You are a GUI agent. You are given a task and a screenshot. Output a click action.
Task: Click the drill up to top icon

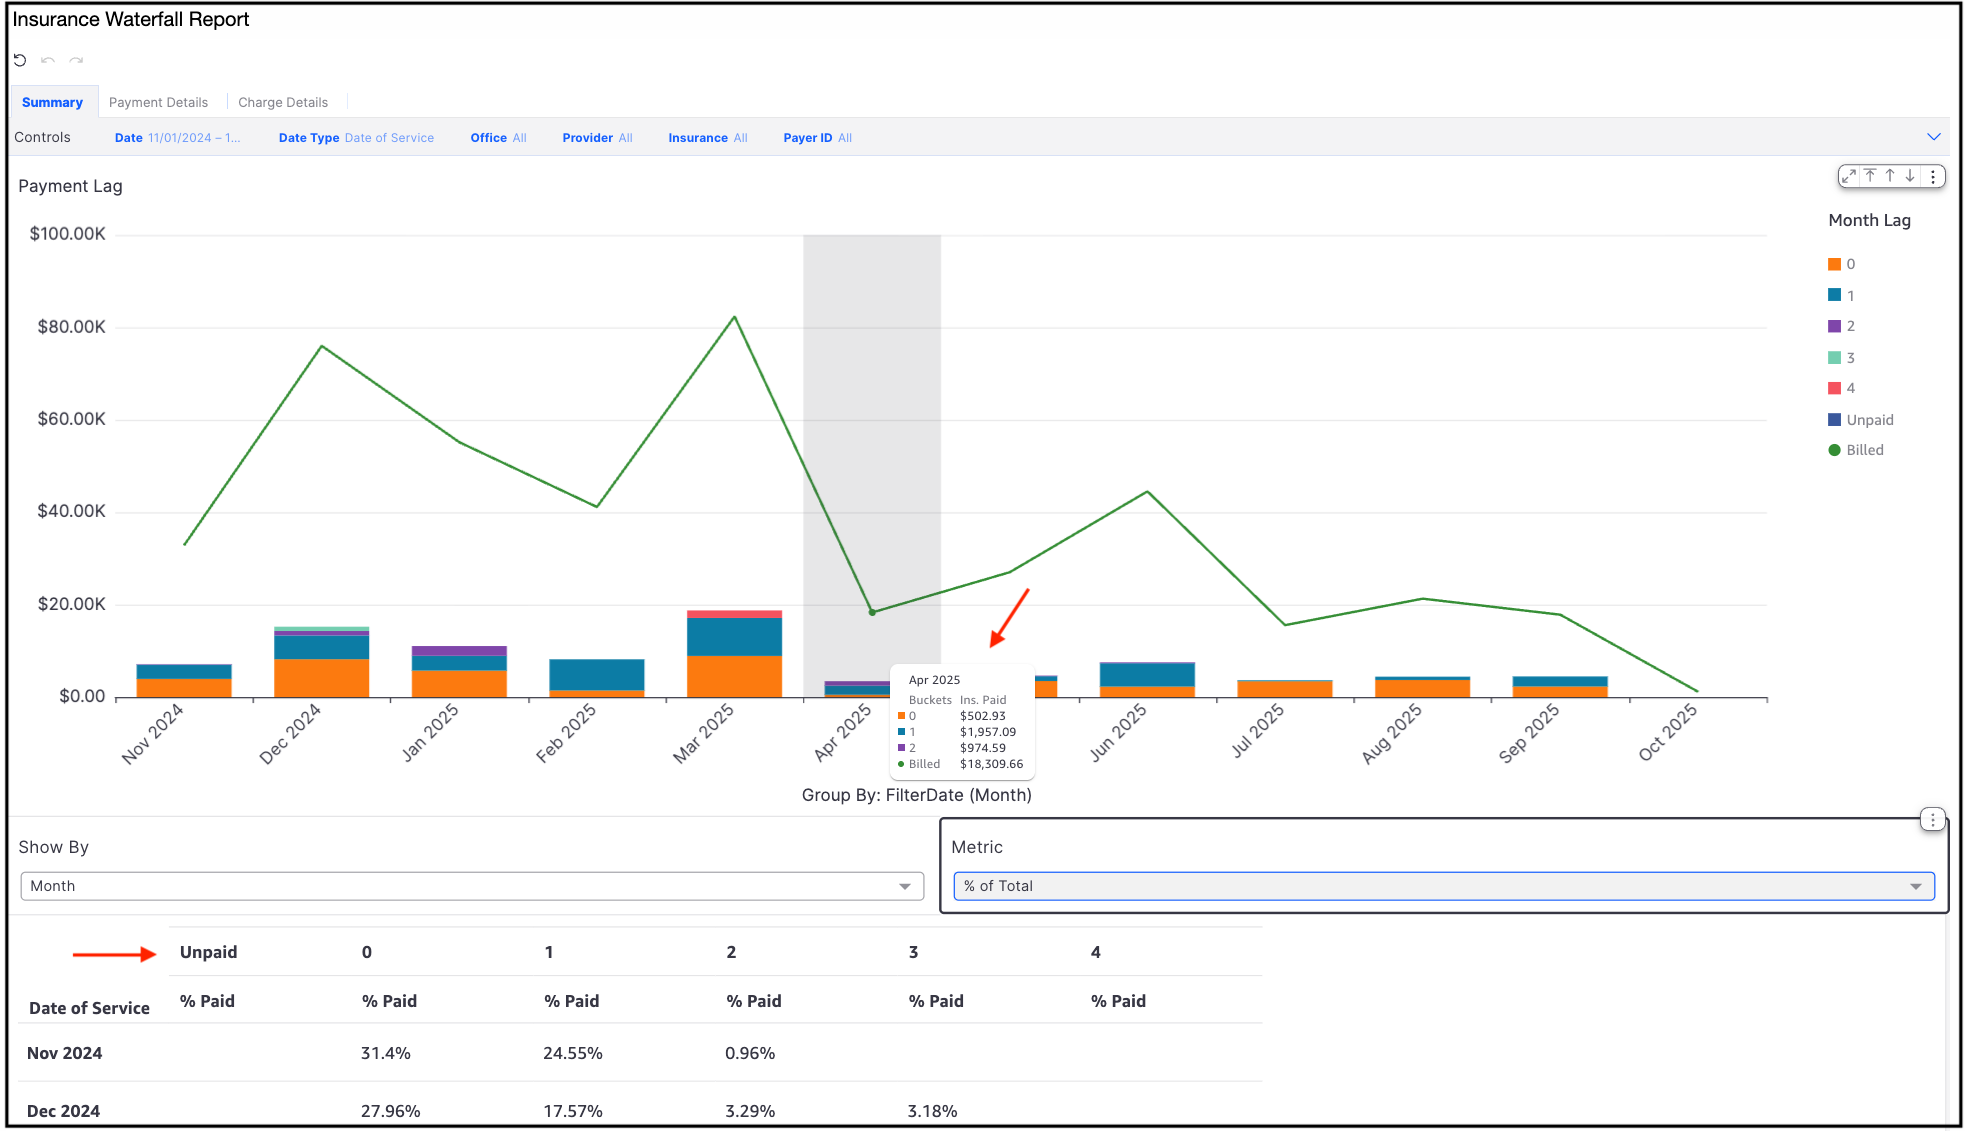[1870, 176]
